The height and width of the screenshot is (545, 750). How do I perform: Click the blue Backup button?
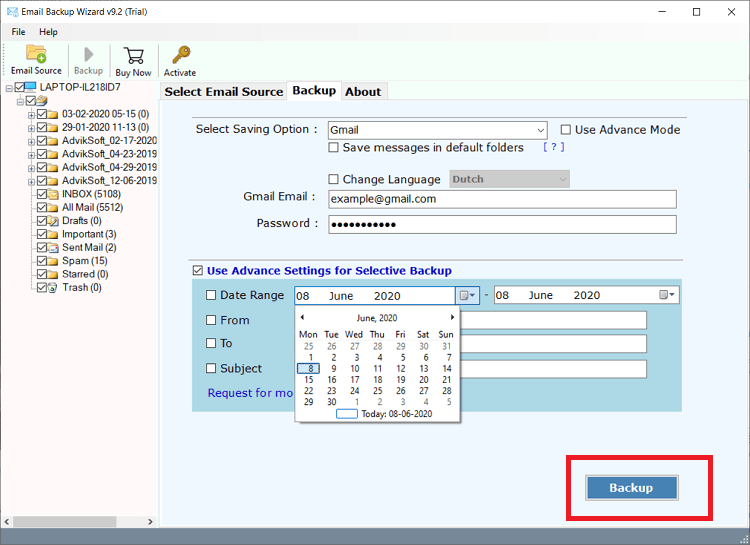tap(631, 488)
